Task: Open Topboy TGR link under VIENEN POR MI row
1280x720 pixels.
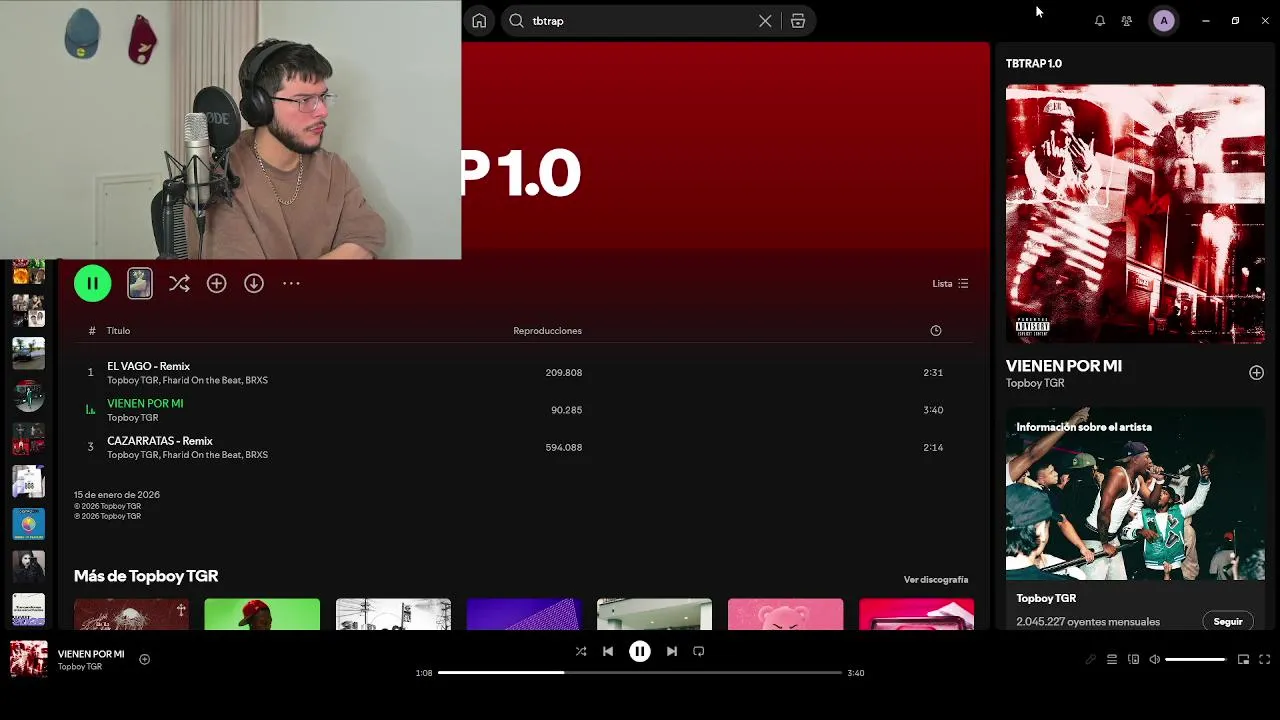Action: point(133,418)
